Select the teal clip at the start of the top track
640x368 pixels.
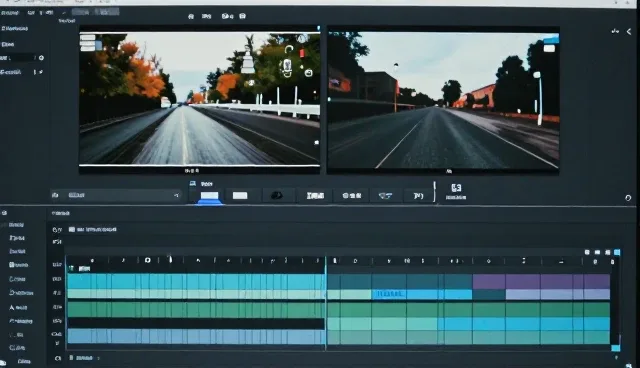click(x=79, y=281)
